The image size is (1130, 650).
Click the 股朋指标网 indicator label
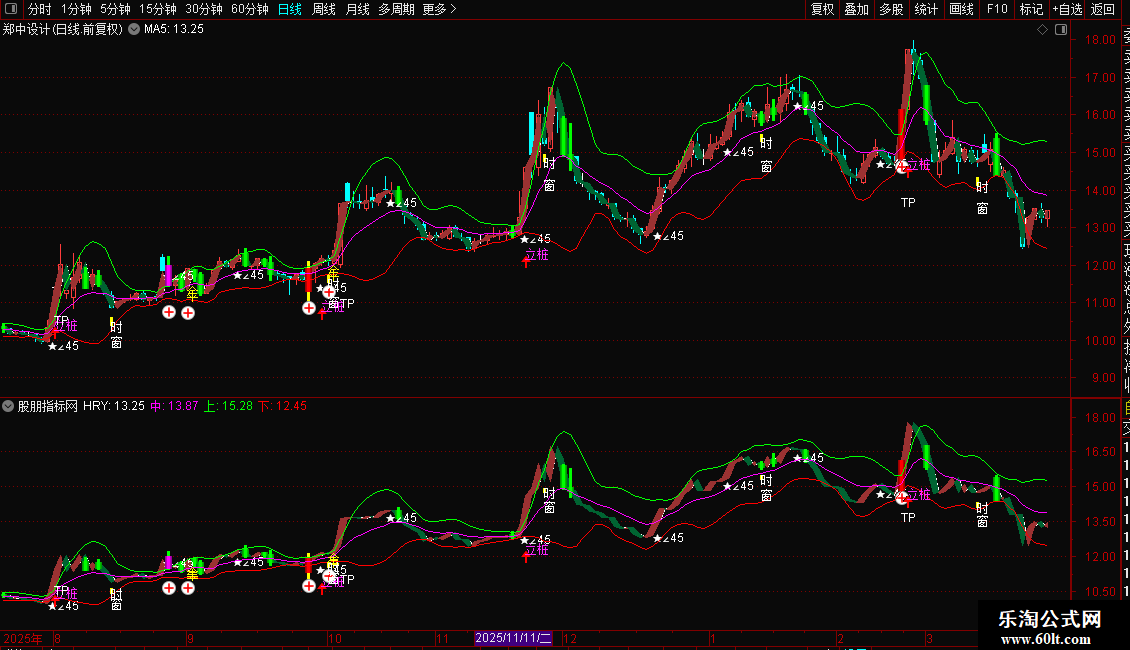pos(48,406)
